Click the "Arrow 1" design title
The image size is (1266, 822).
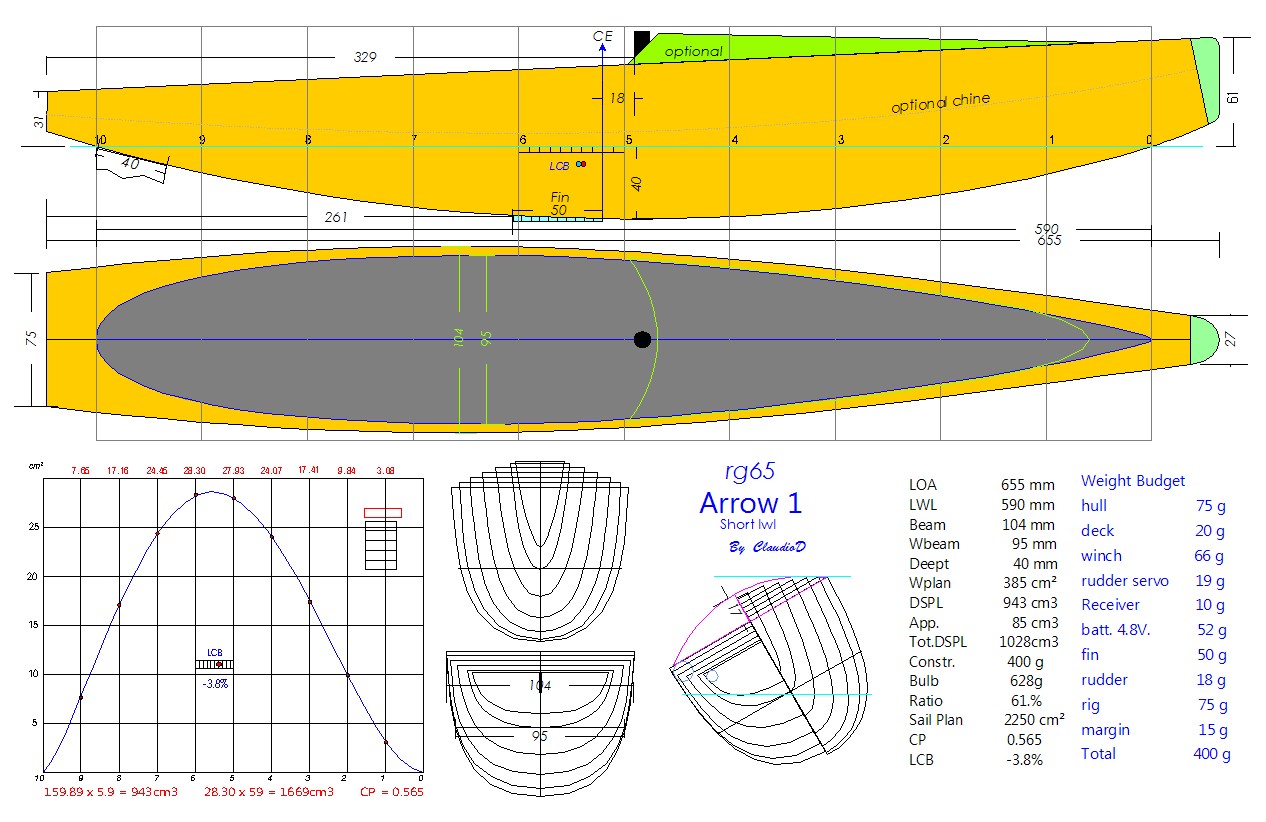click(x=750, y=501)
